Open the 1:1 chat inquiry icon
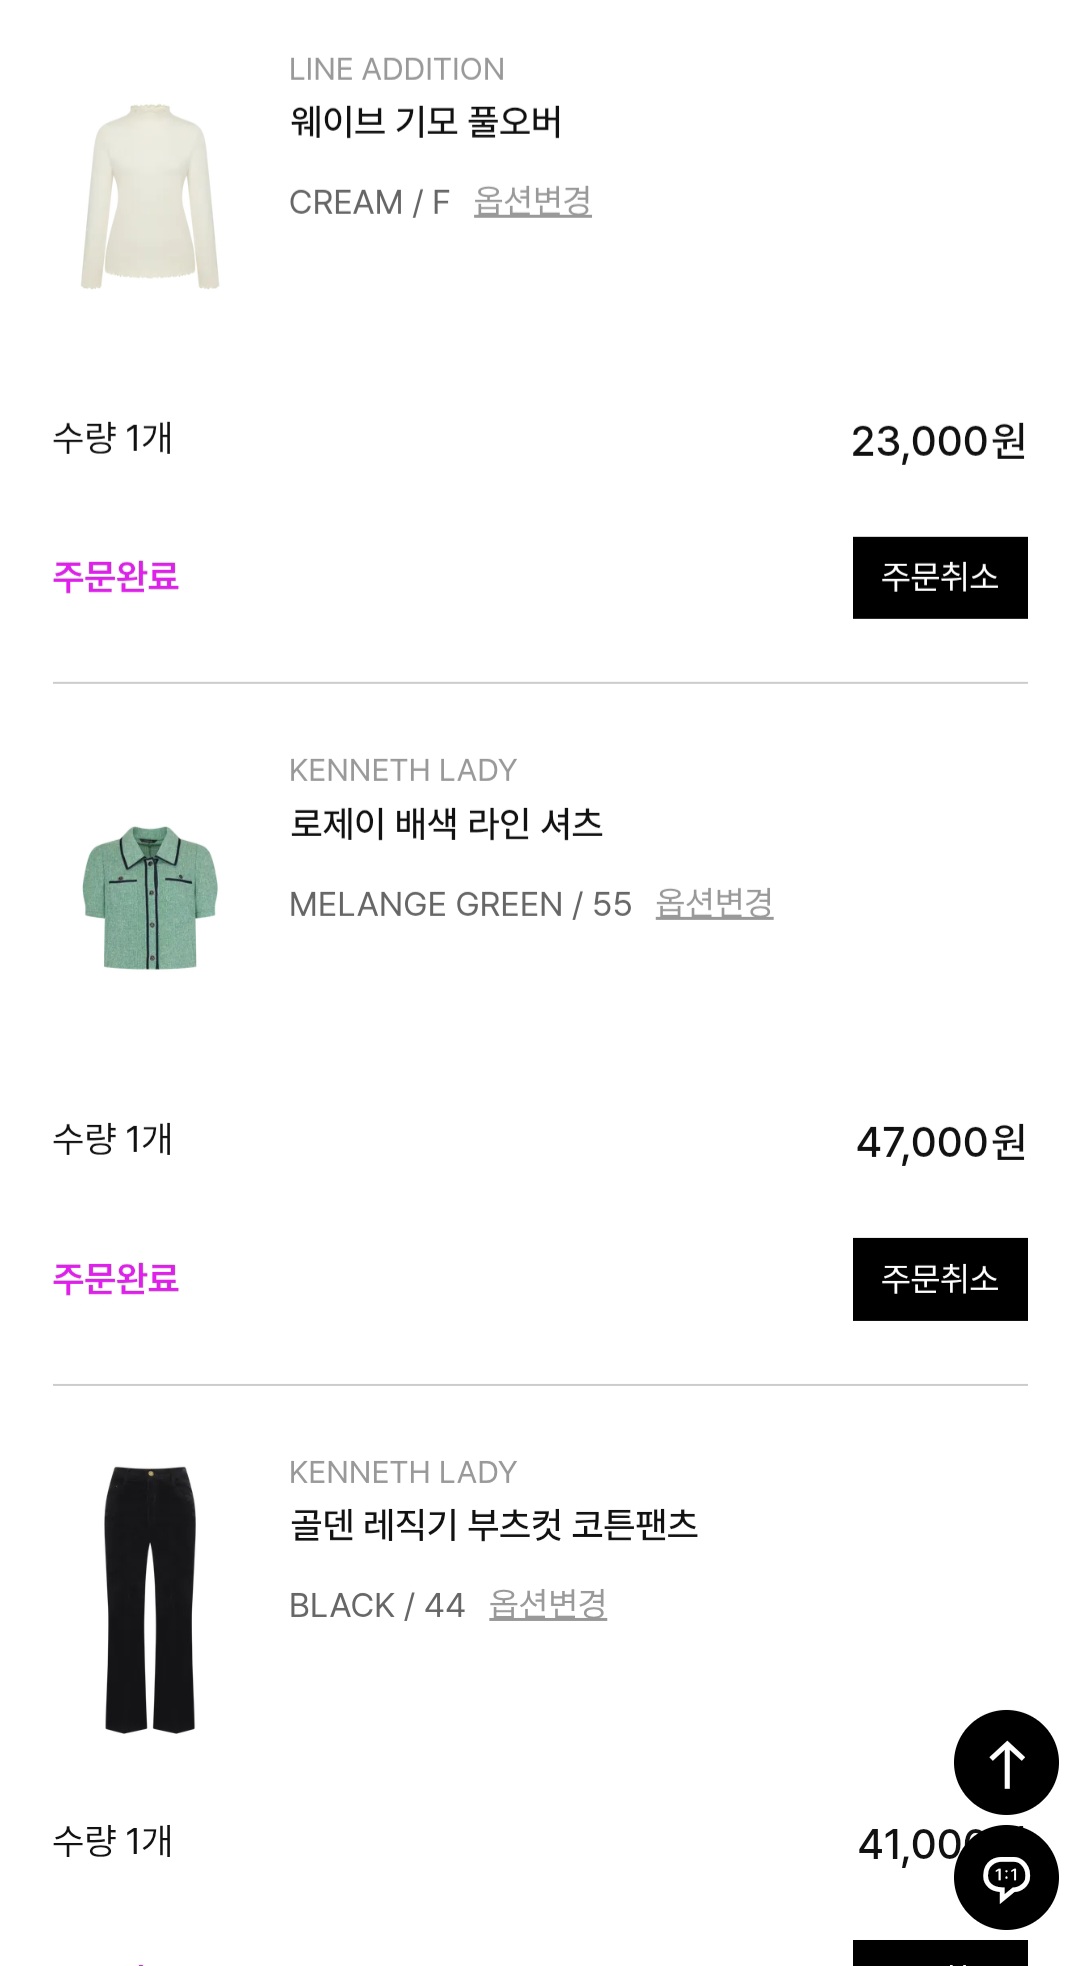 pos(1006,1876)
